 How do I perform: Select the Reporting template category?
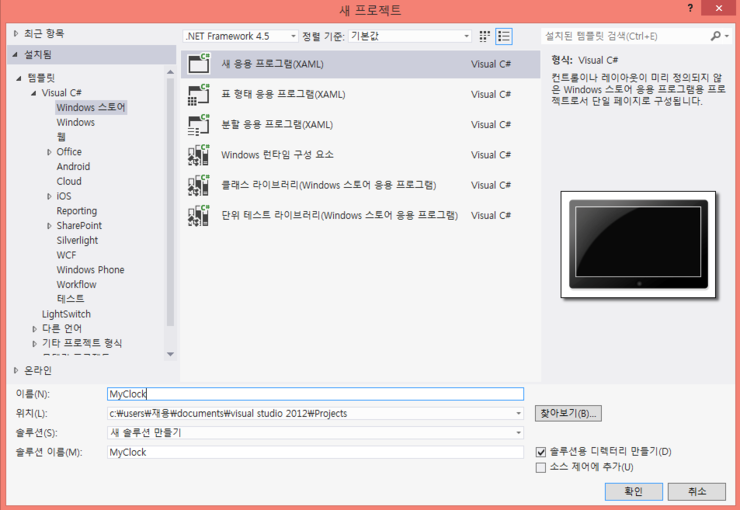tap(76, 211)
